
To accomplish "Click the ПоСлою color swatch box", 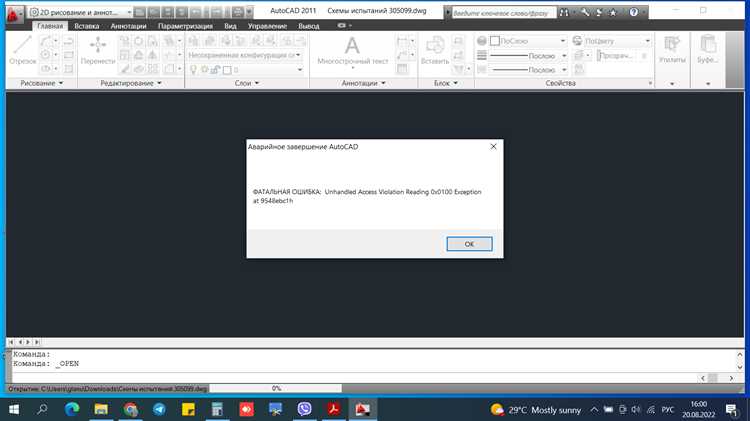I will [x=495, y=41].
